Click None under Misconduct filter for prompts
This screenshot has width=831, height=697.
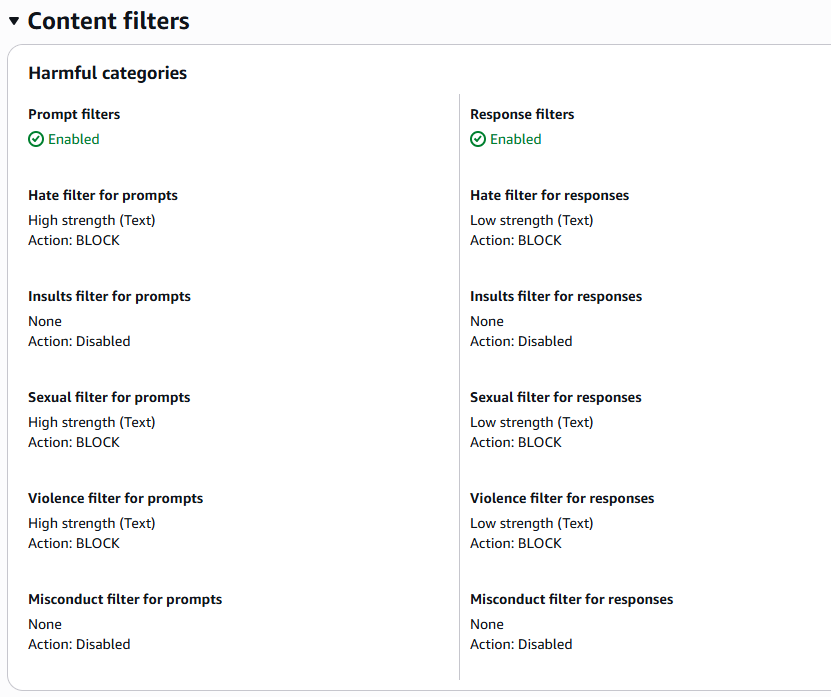[x=44, y=624]
